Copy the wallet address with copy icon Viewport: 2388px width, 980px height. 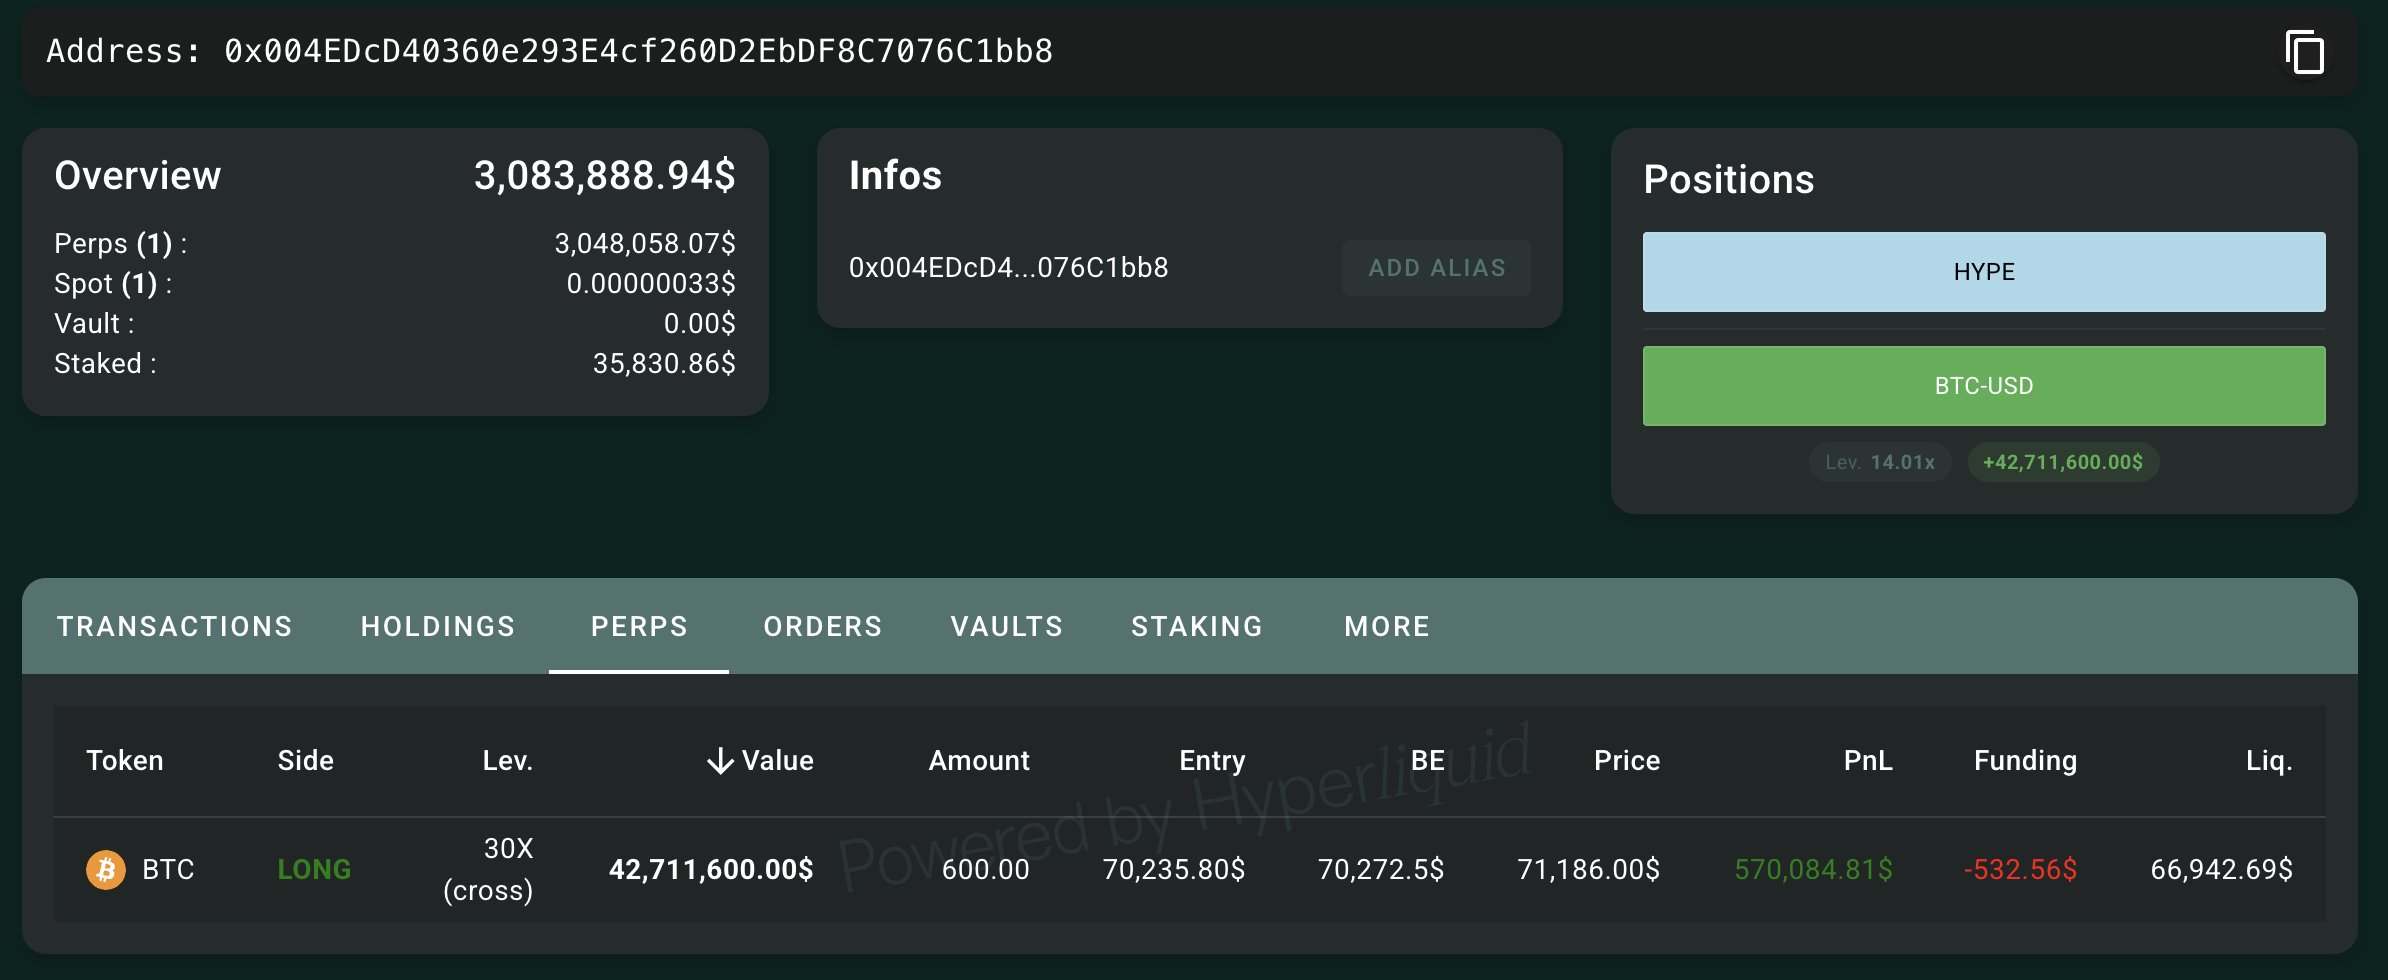pyautogui.click(x=2304, y=52)
